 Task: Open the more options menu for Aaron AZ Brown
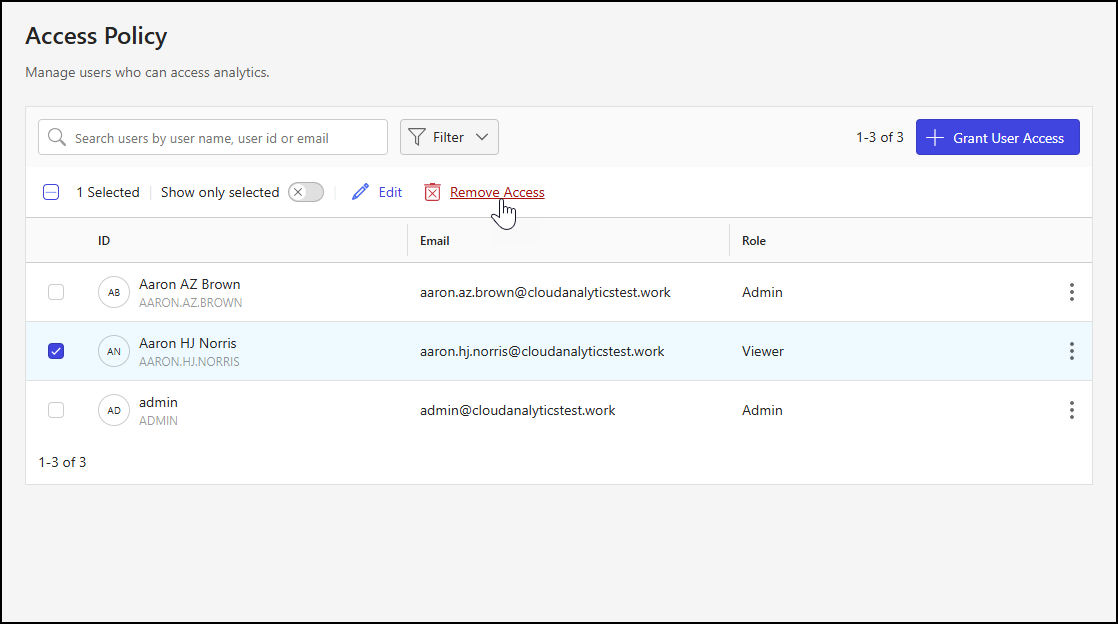point(1072,292)
